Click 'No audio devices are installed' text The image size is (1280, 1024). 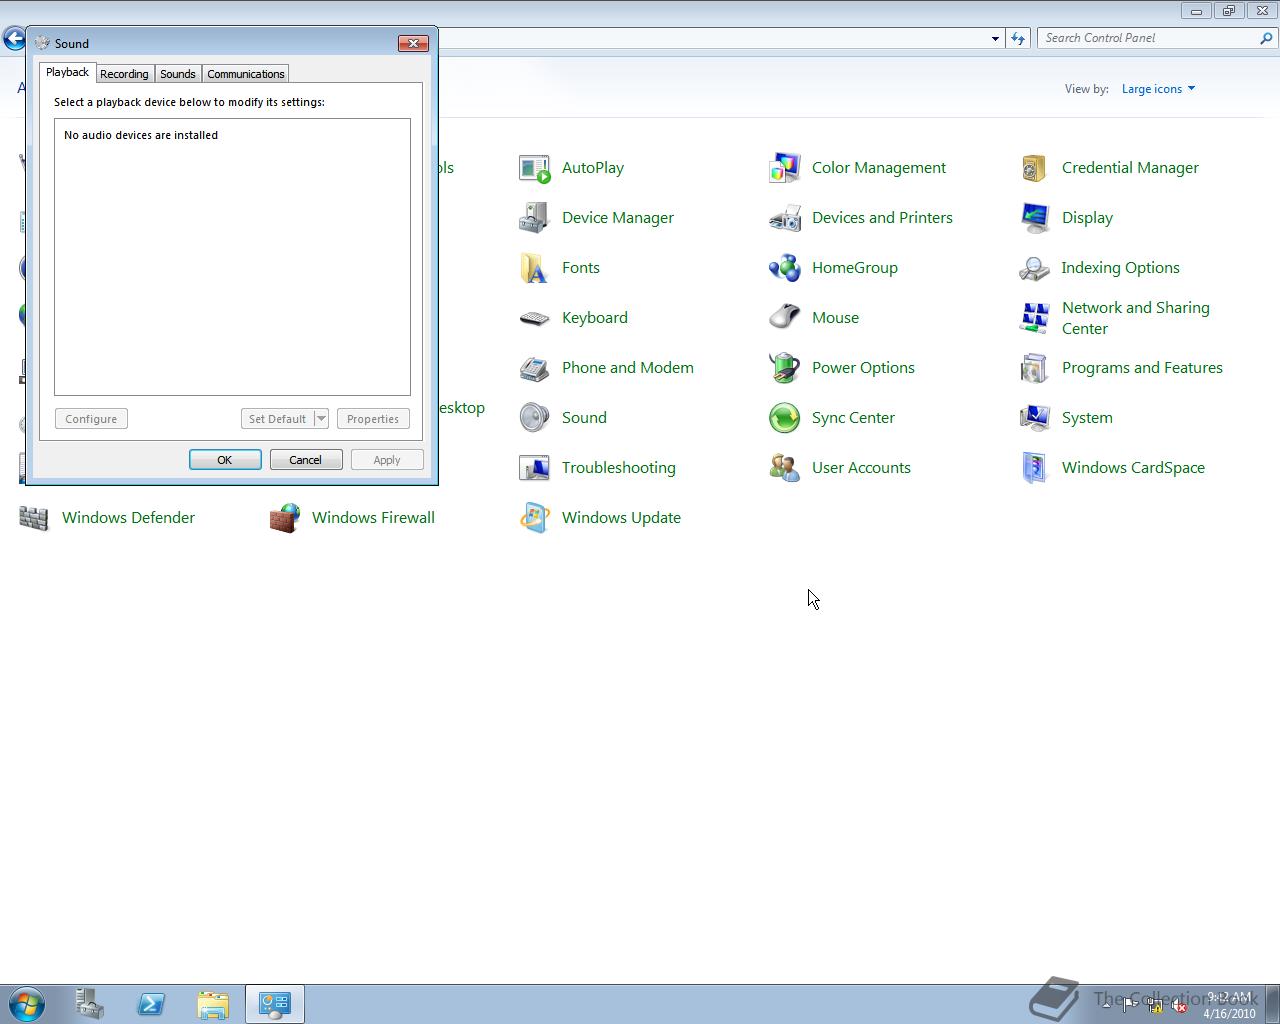(141, 135)
